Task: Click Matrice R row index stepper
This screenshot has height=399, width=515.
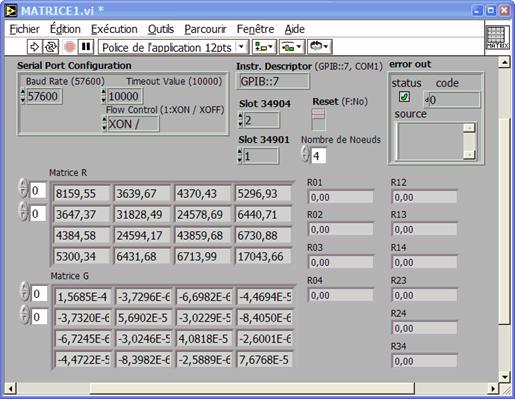Action: pyautogui.click(x=23, y=188)
